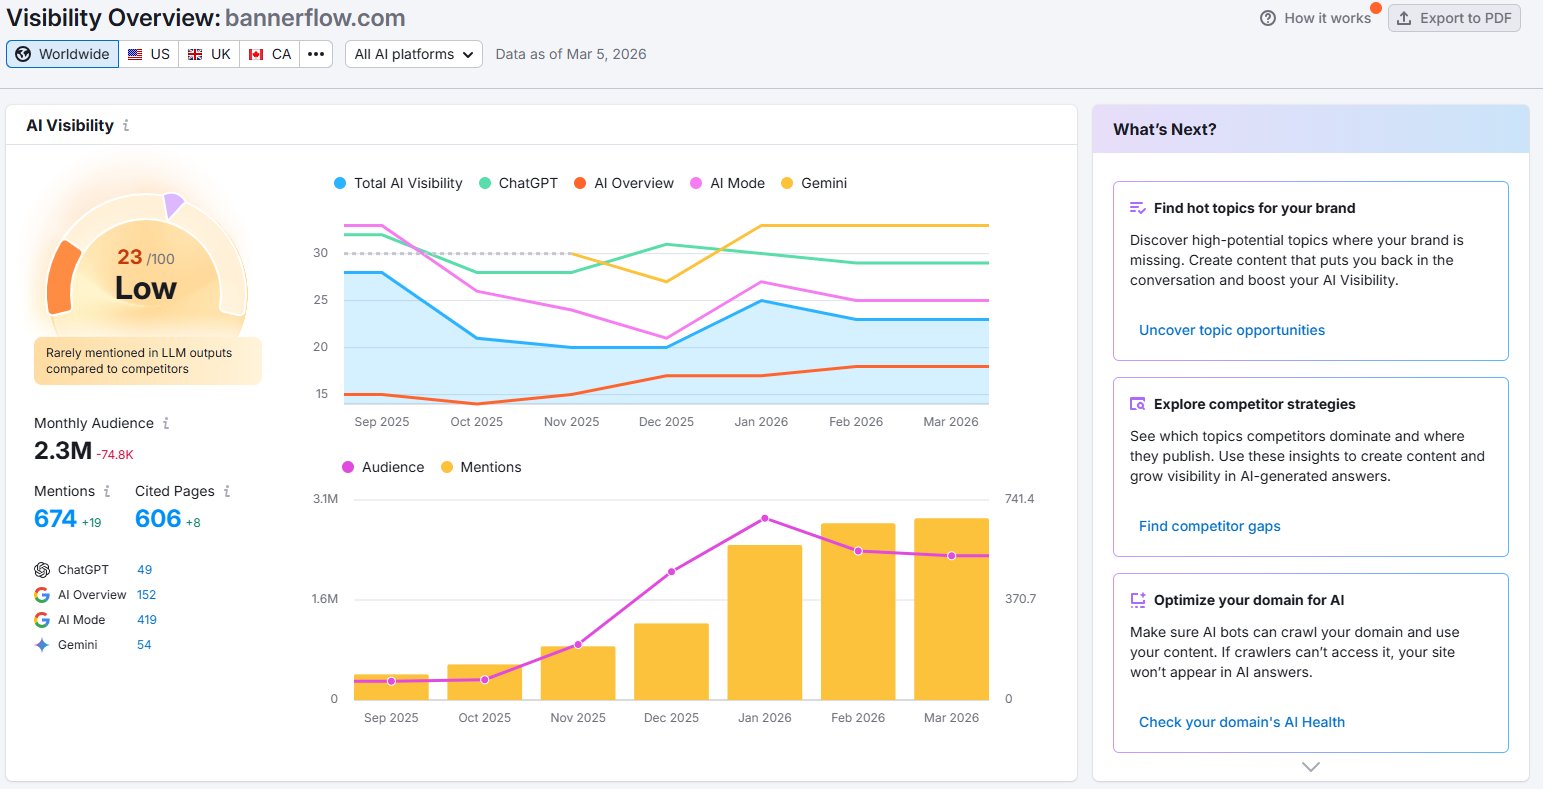Click the bannerflow.com domain title
The image size is (1543, 789).
(x=315, y=18)
